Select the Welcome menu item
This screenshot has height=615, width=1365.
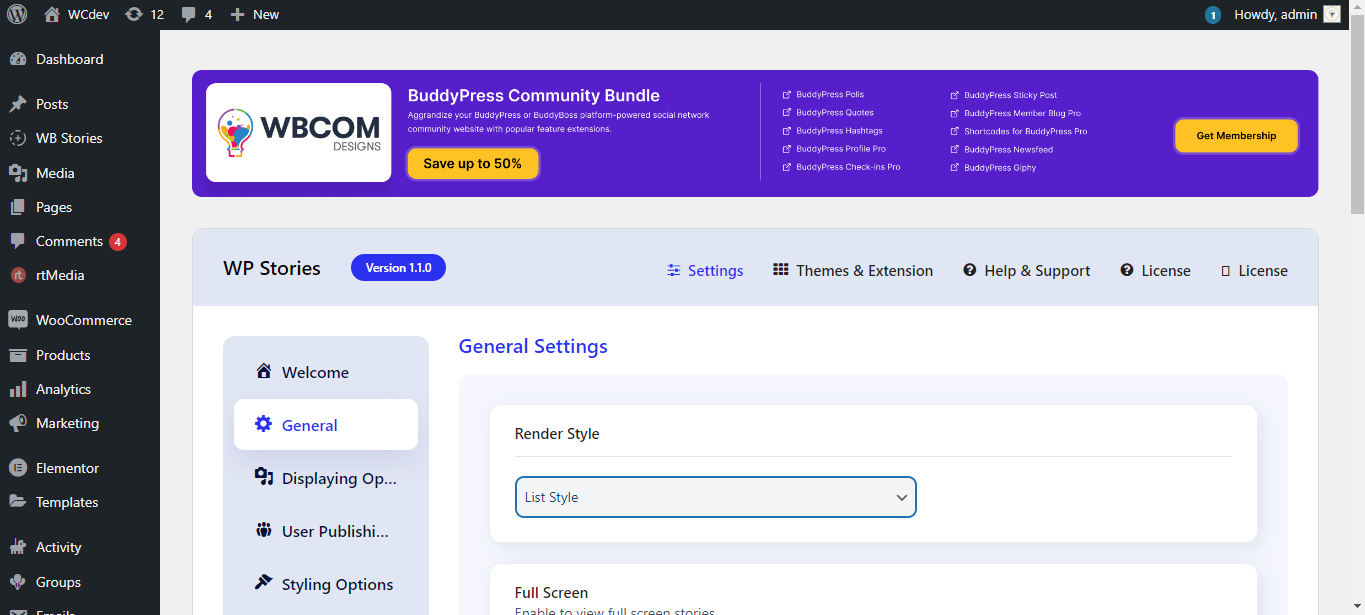[326, 372]
